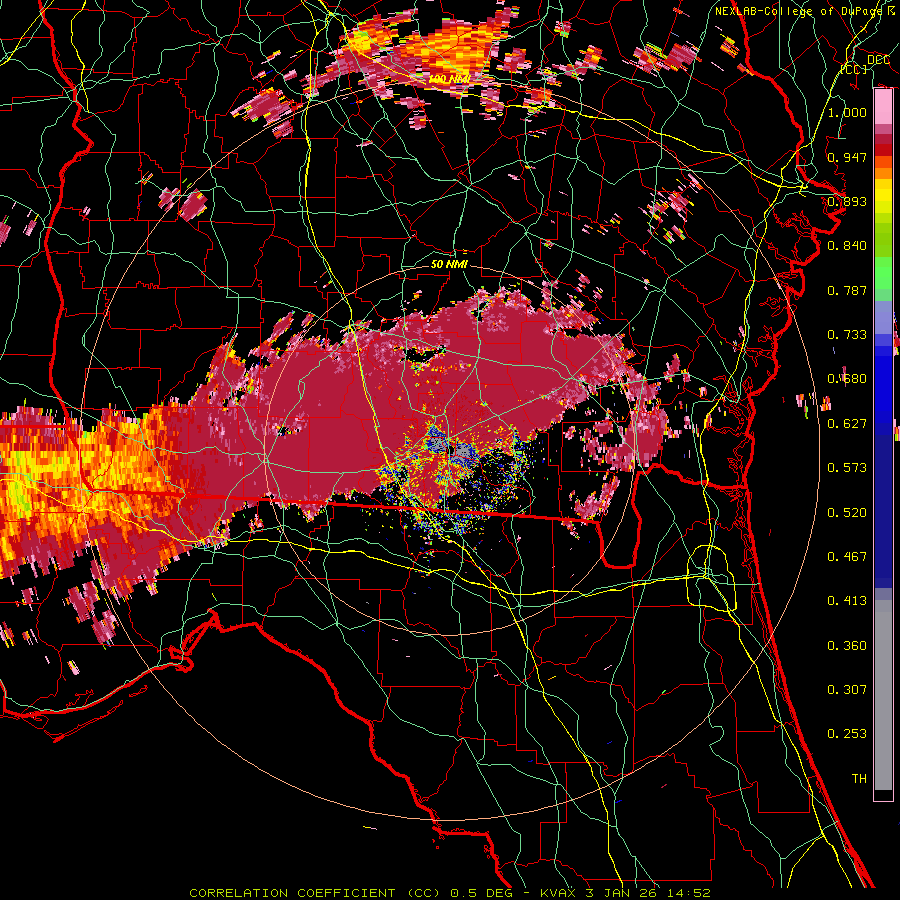Click the 0.573 legend value
This screenshot has width=900, height=900.
coord(847,468)
